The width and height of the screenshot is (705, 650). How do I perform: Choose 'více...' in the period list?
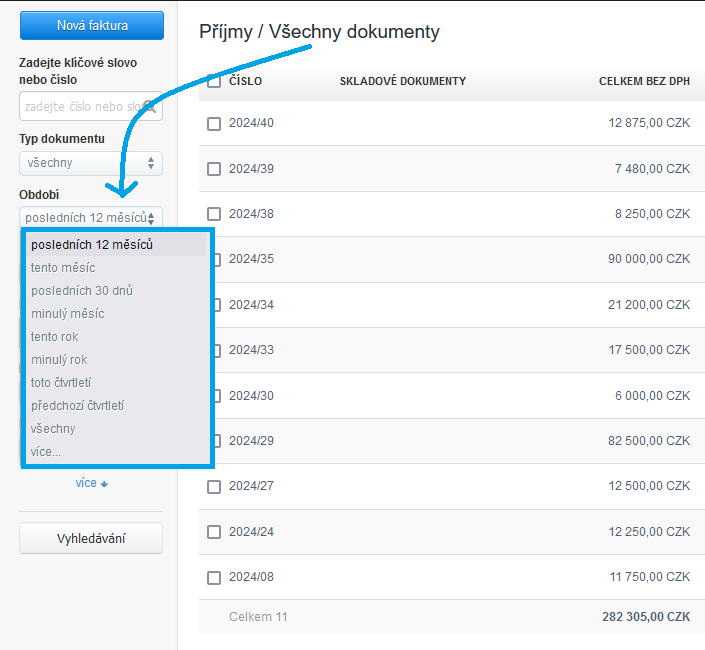45,451
